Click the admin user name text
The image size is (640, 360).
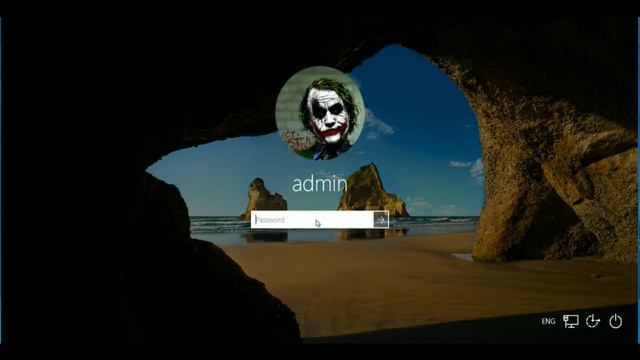click(x=320, y=184)
